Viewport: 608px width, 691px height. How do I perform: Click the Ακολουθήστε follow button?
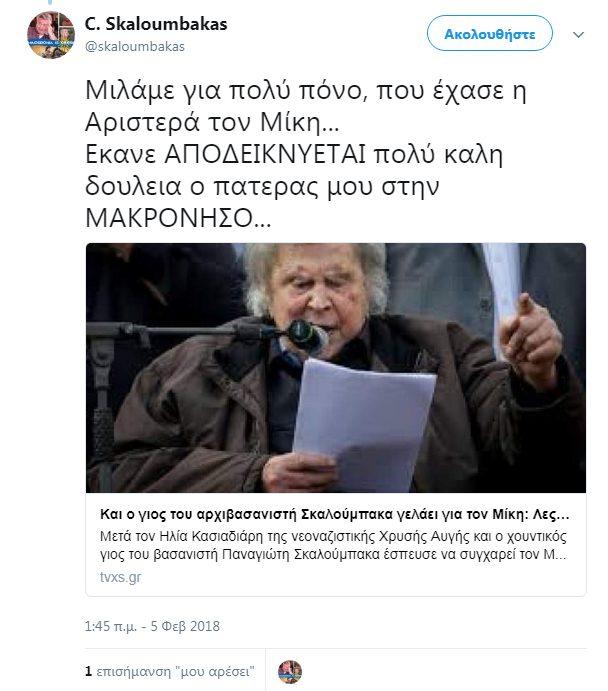(489, 33)
